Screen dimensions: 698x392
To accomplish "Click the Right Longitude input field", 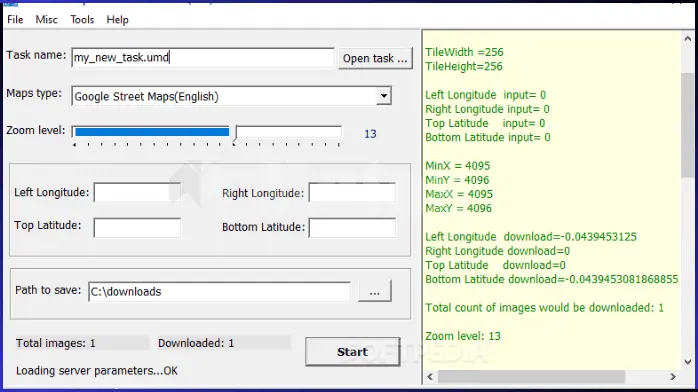I will 352,193.
